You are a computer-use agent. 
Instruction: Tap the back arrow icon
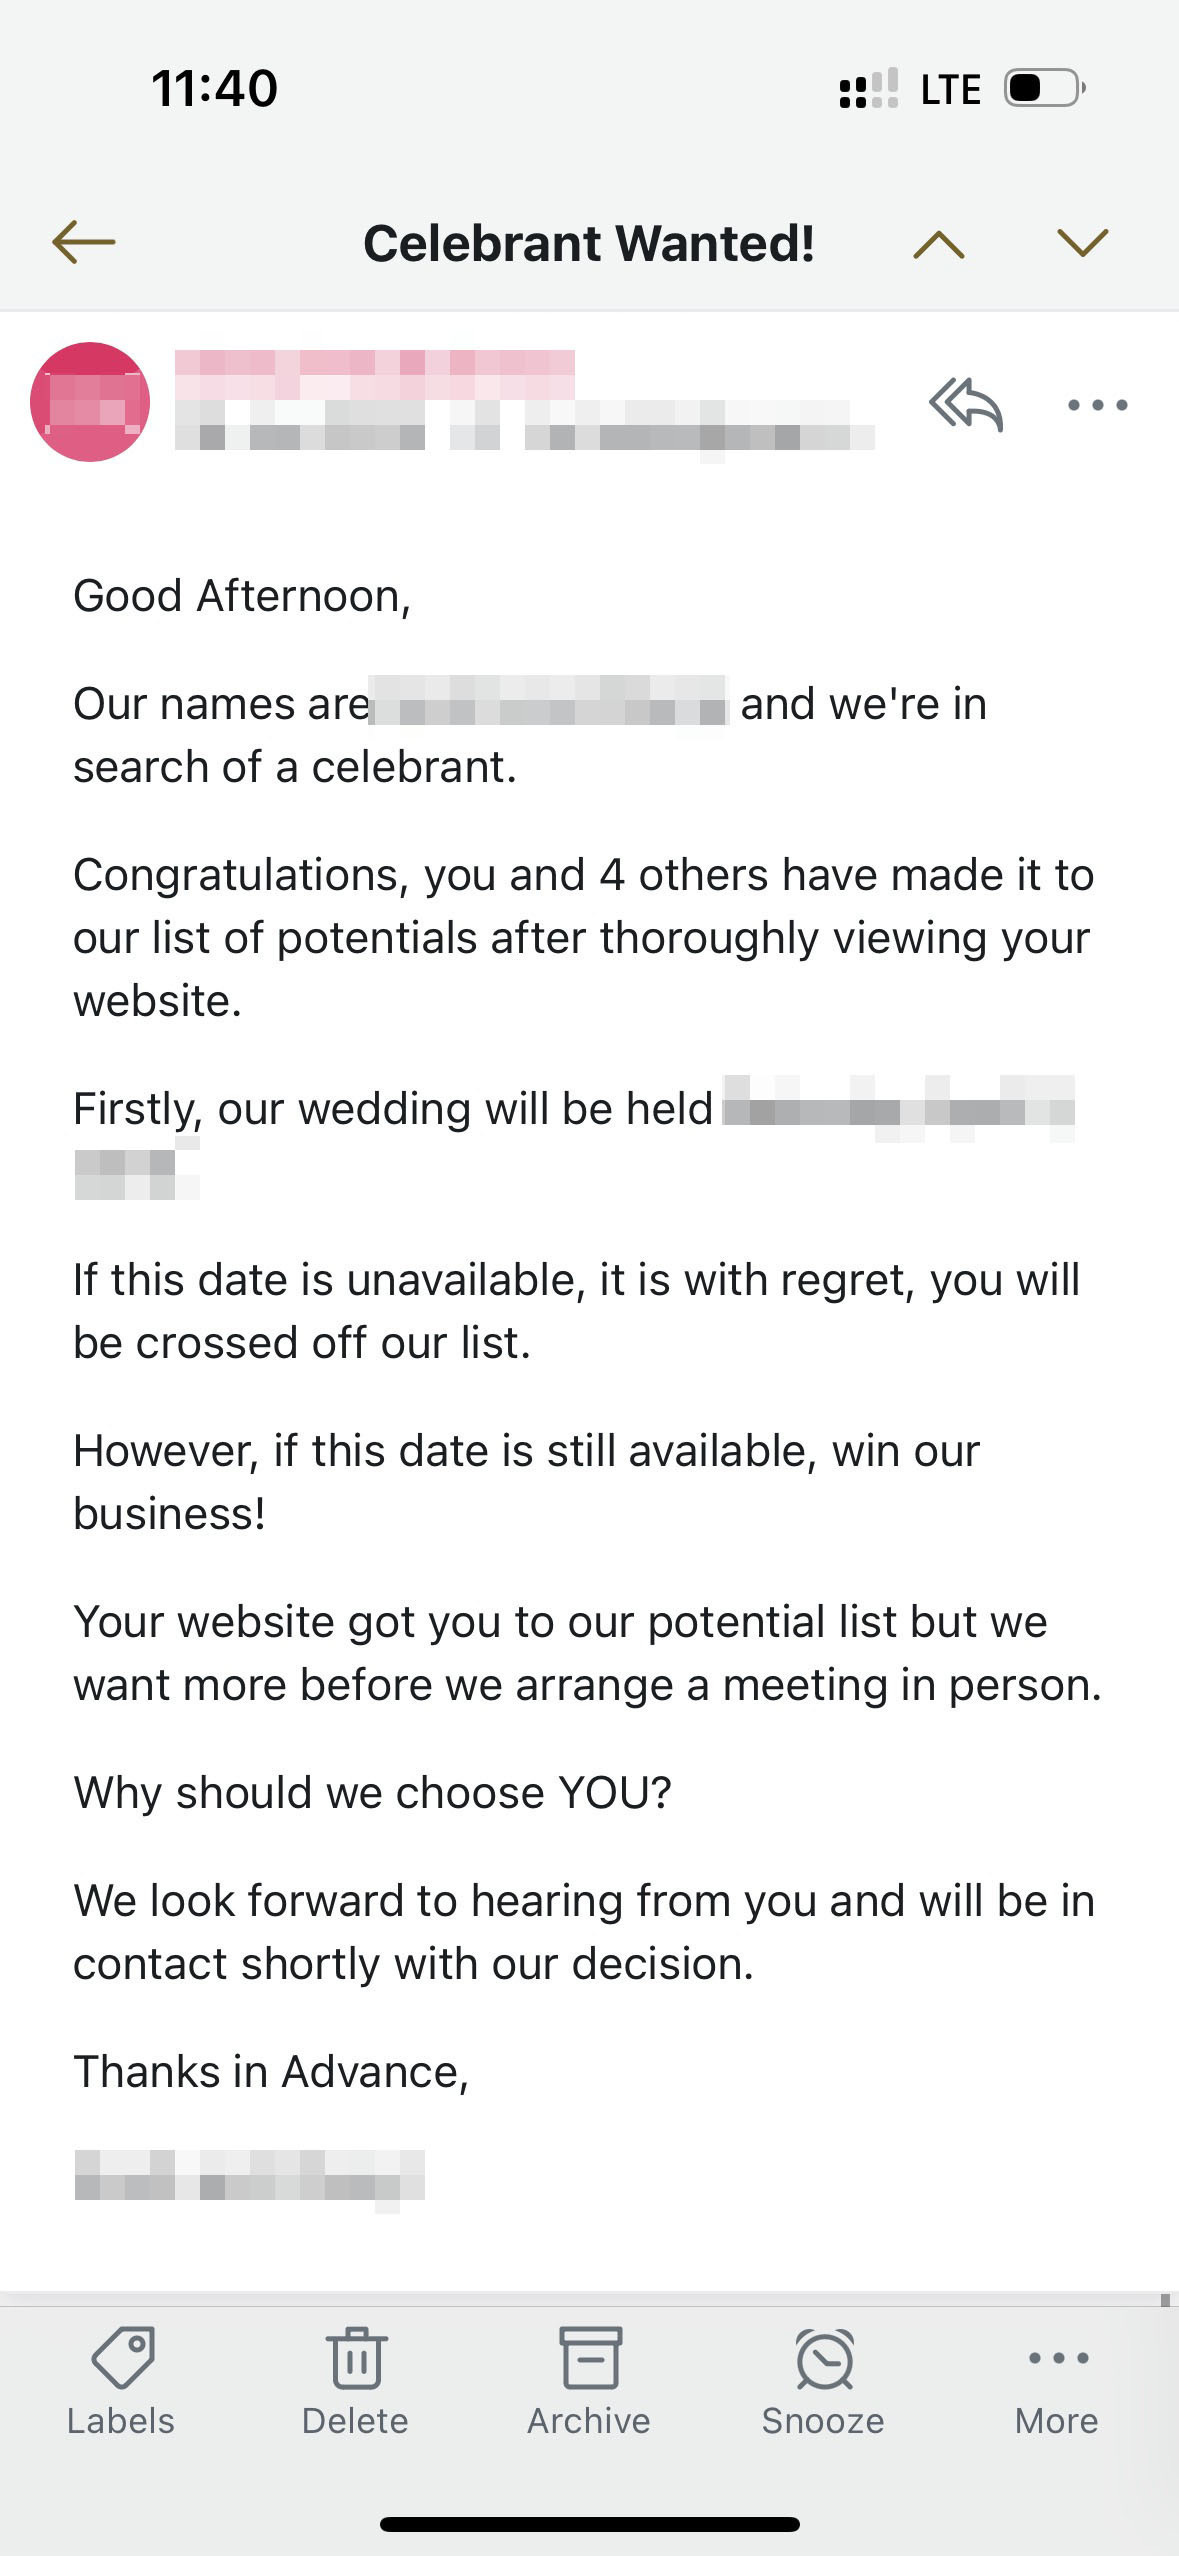pos(84,242)
